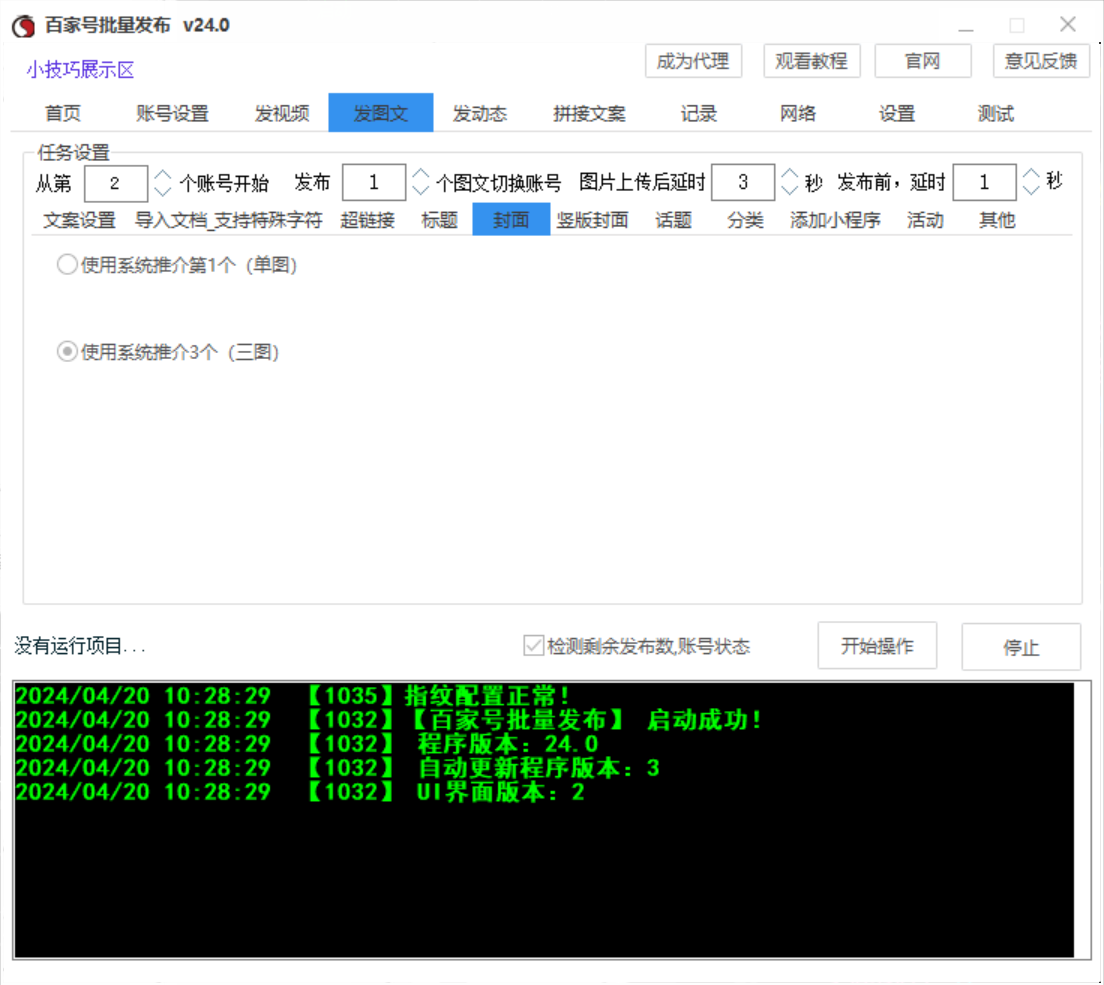1104x985 pixels.
Task: Increase 发布前延时 seconds
Action: 1031,174
